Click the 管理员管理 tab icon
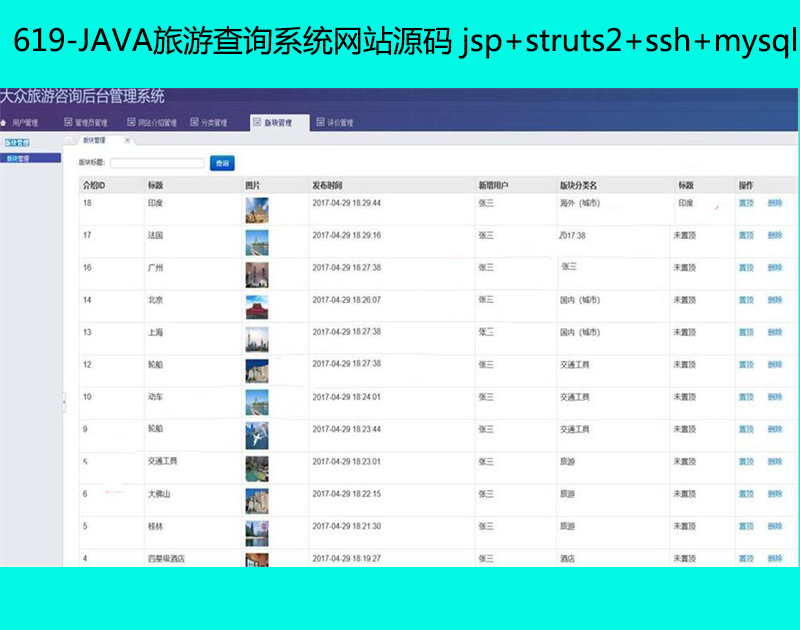The height and width of the screenshot is (630, 800). [68, 123]
